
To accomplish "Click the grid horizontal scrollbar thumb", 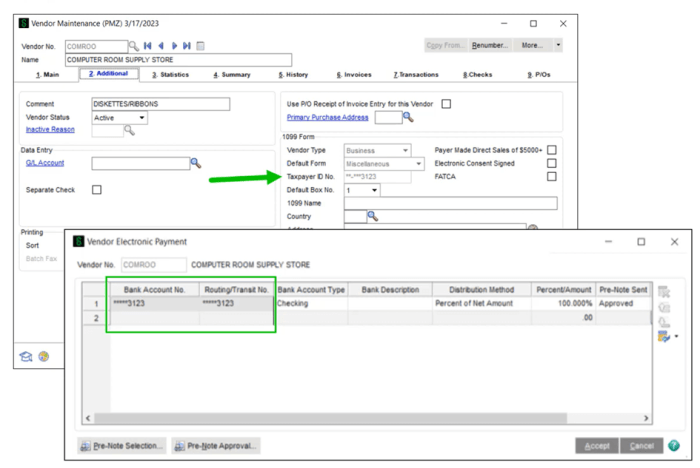I will point(330,418).
